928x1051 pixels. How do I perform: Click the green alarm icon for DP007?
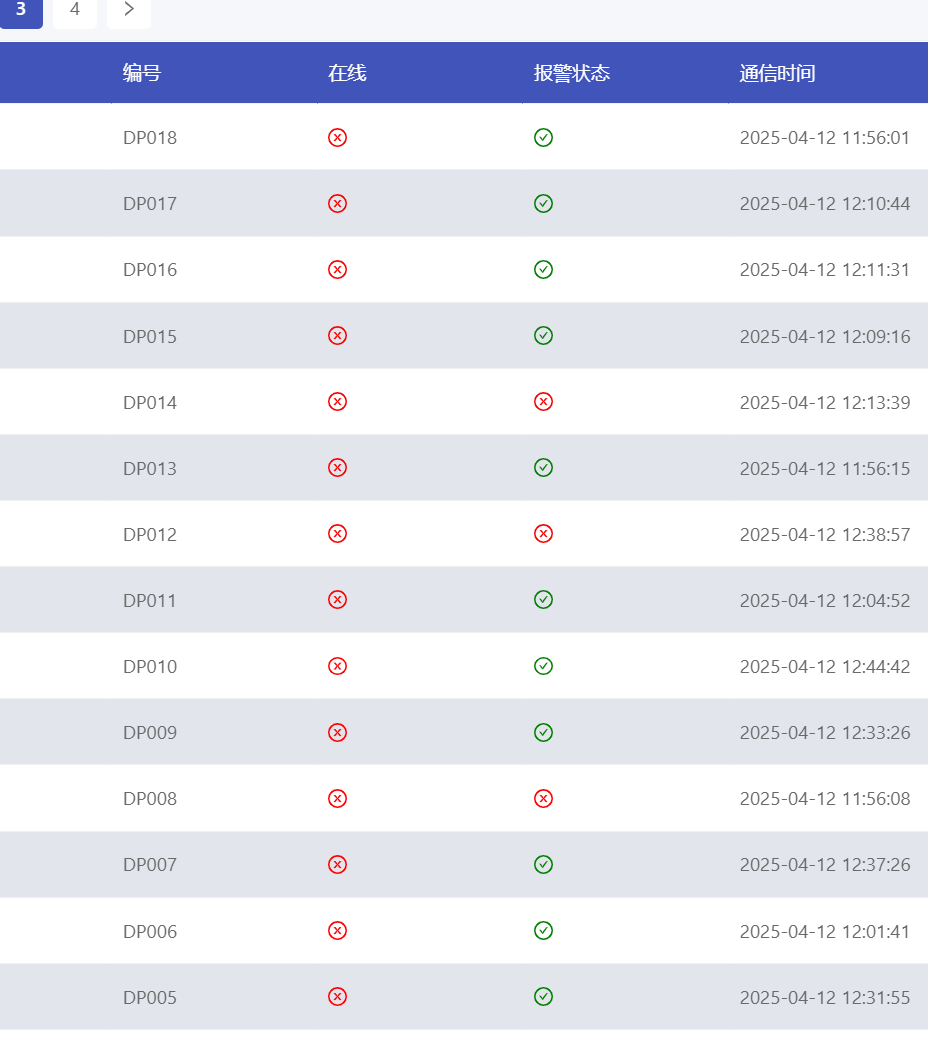pyautogui.click(x=543, y=864)
